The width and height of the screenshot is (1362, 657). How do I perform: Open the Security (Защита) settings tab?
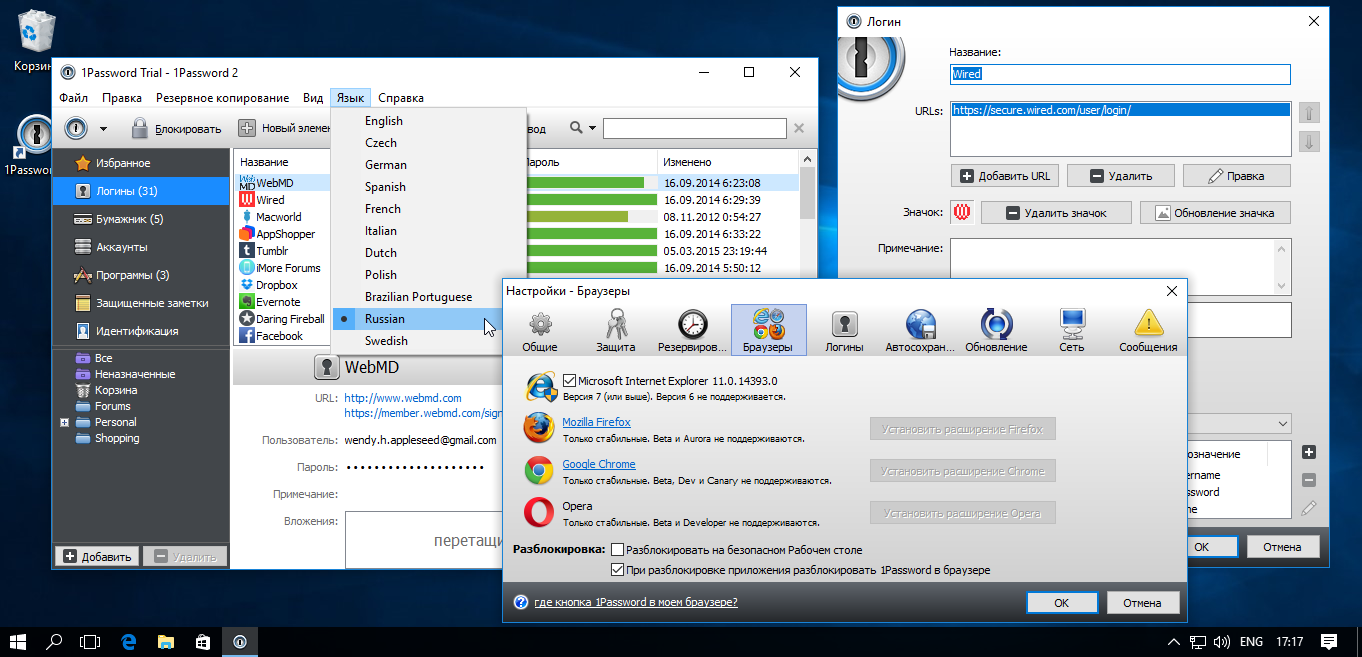pyautogui.click(x=616, y=331)
